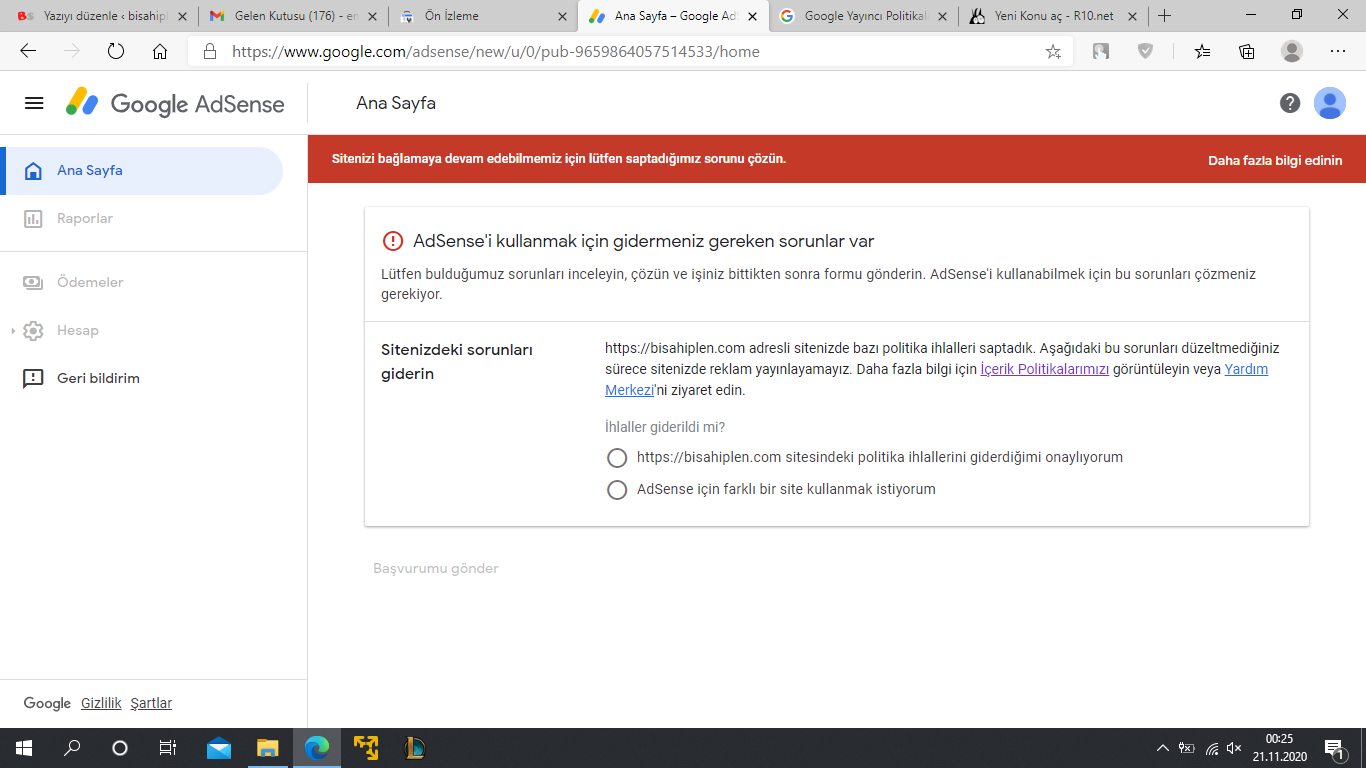The height and width of the screenshot is (768, 1366).
Task: Show hidden system tray icons
Action: [1162, 748]
